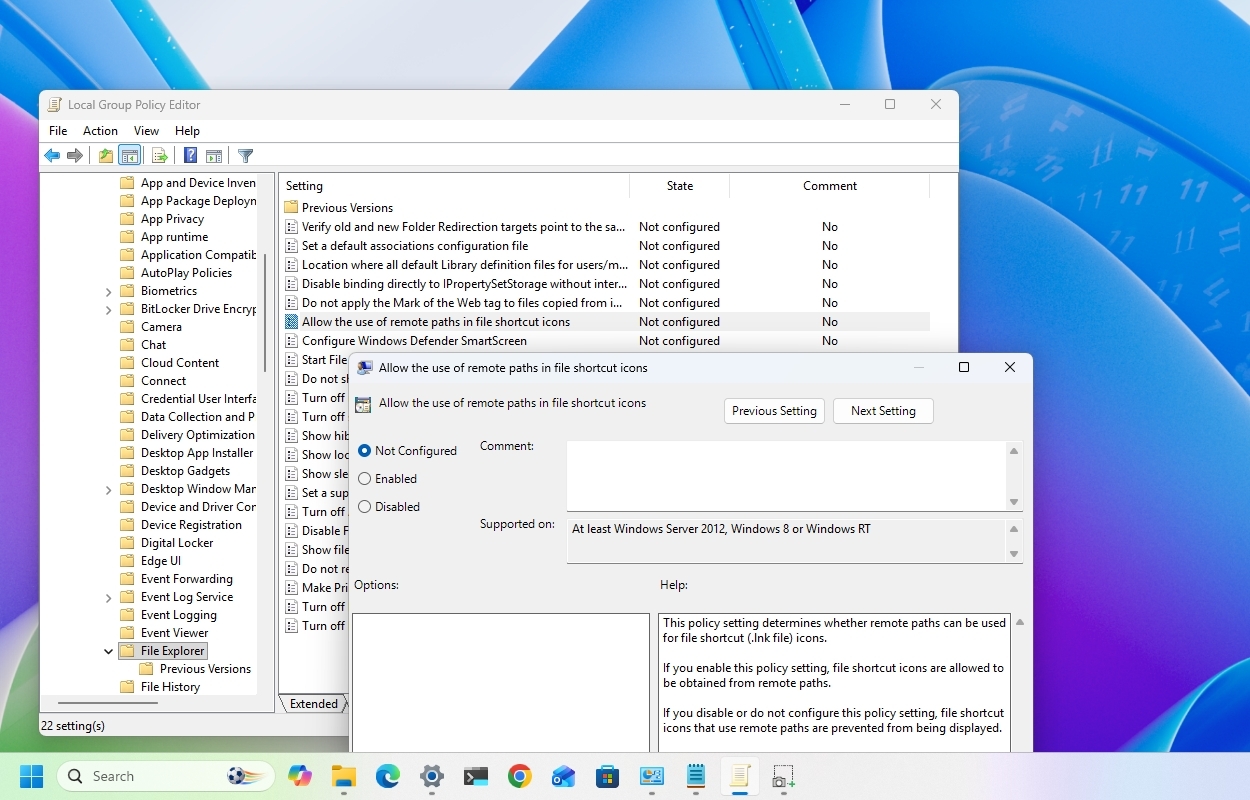Open Microsoft Store from the taskbar
1250x800 pixels.
607,776
